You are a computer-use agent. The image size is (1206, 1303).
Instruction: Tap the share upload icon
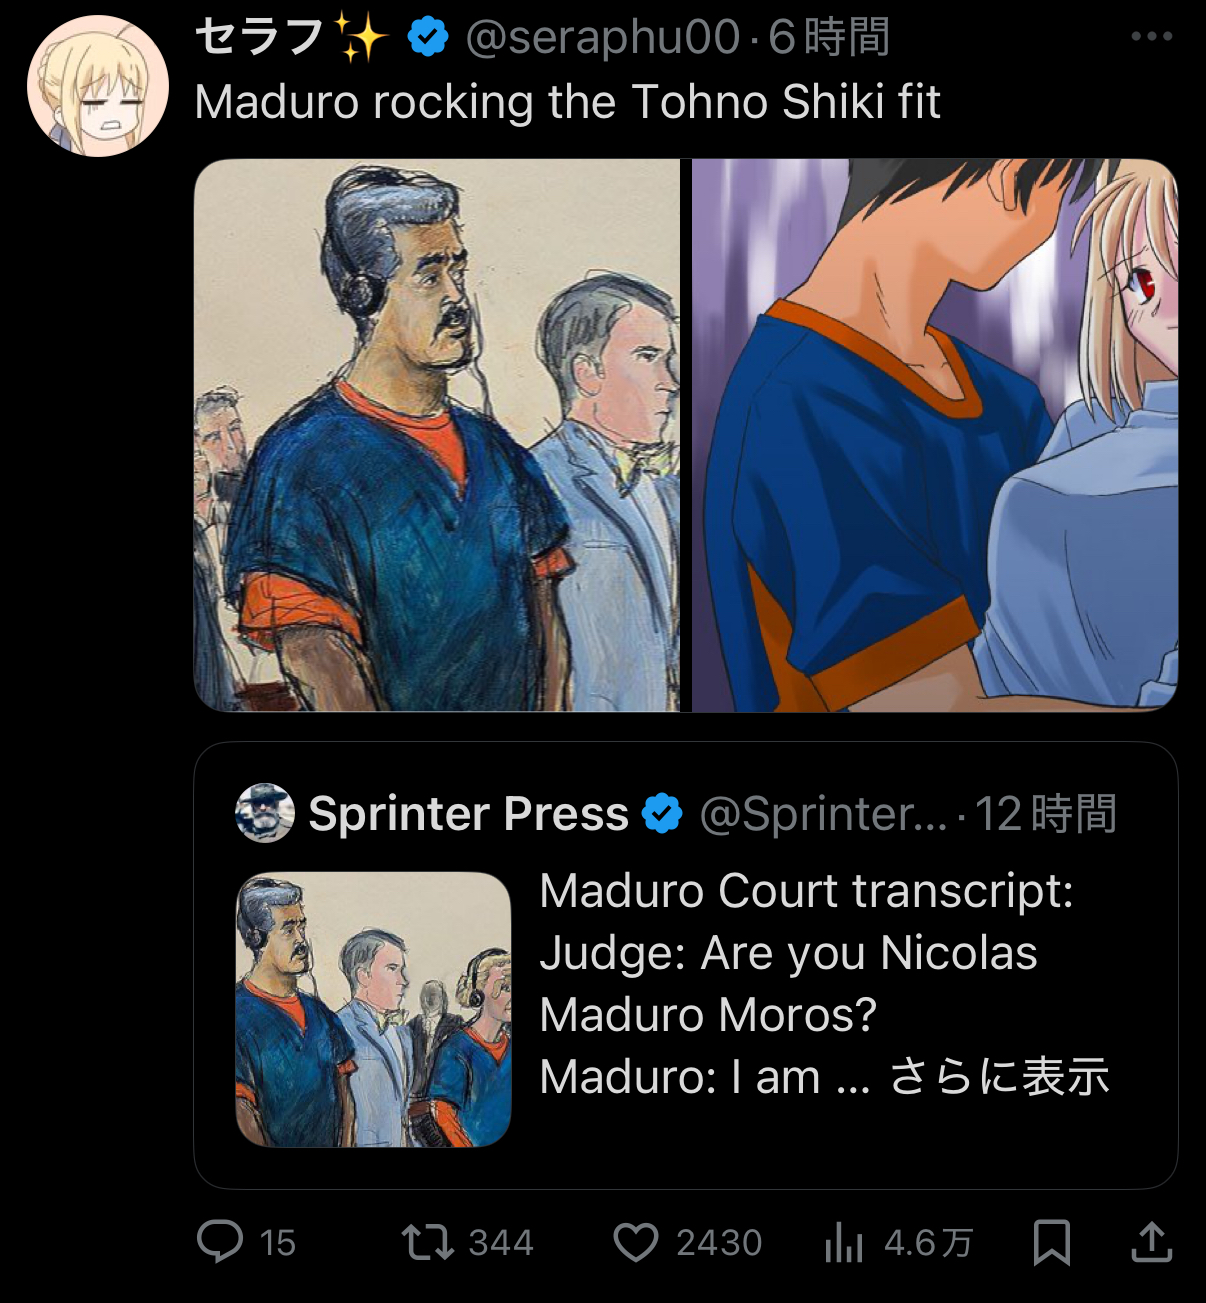[1151, 1242]
